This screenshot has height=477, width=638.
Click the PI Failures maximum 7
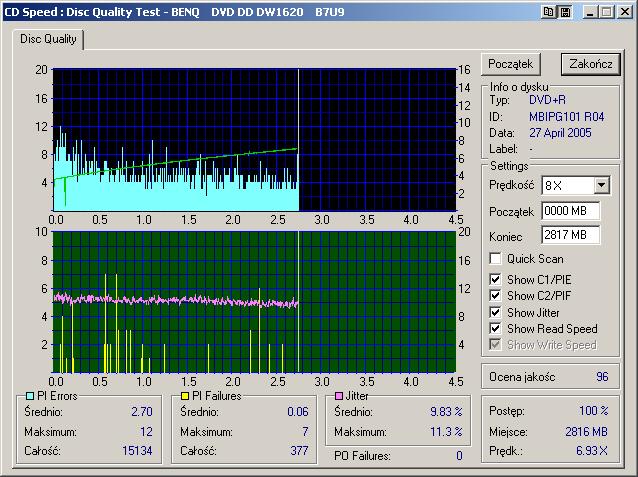click(x=305, y=431)
